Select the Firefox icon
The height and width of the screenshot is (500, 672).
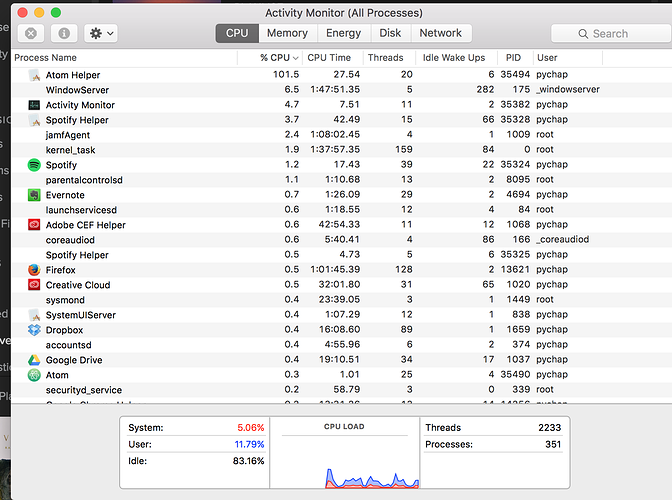tap(34, 270)
